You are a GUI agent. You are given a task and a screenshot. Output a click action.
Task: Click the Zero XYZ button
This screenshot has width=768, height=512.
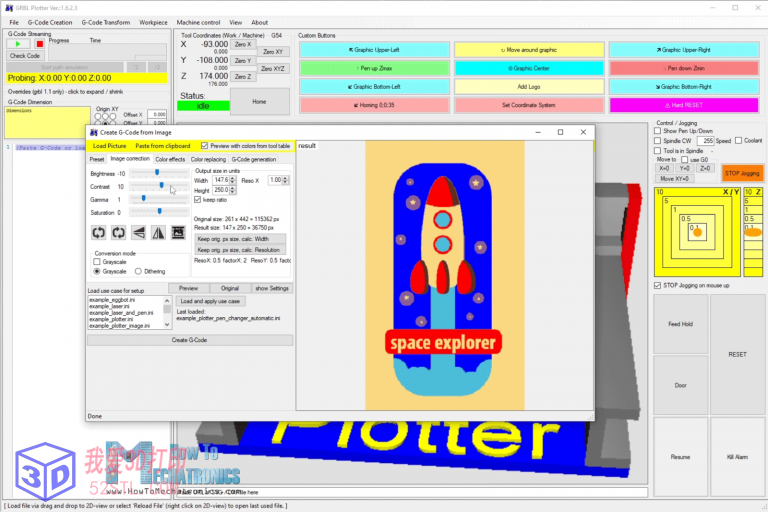click(x=273, y=69)
